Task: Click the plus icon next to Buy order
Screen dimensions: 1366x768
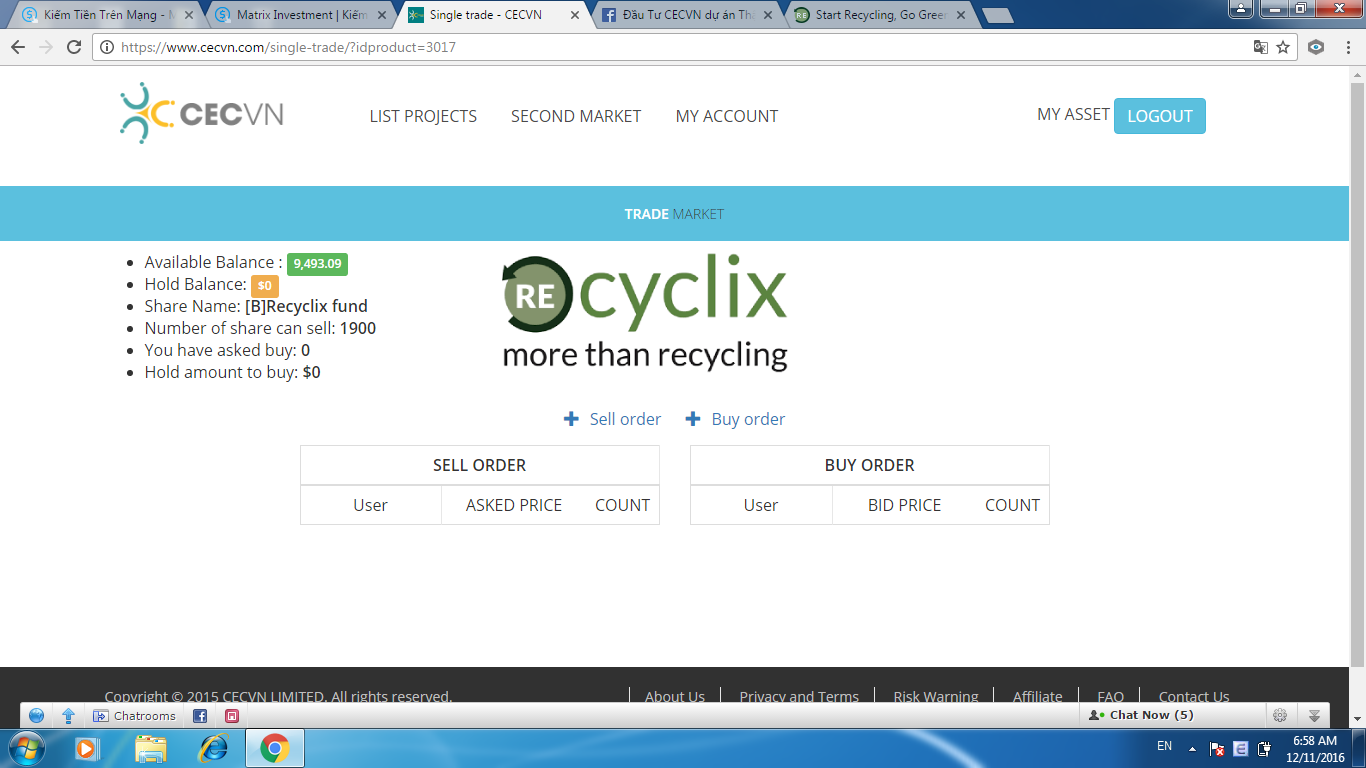Action: (x=693, y=419)
